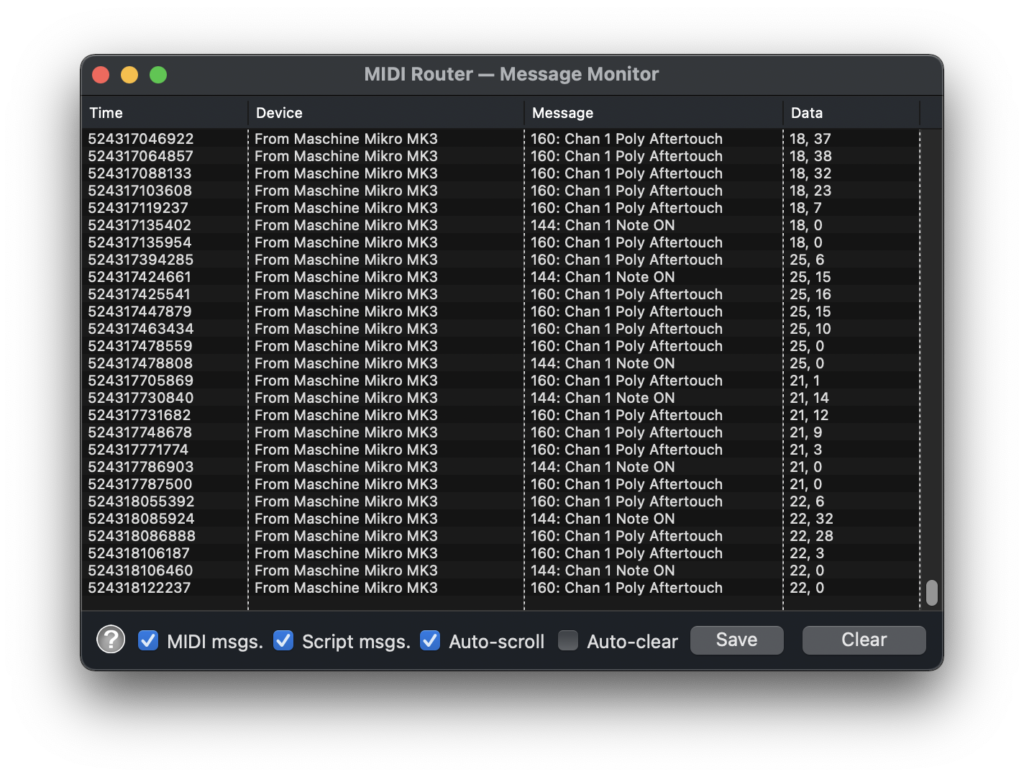Click timestamp 524317771774
Viewport: 1024px width, 777px height.
(x=138, y=450)
